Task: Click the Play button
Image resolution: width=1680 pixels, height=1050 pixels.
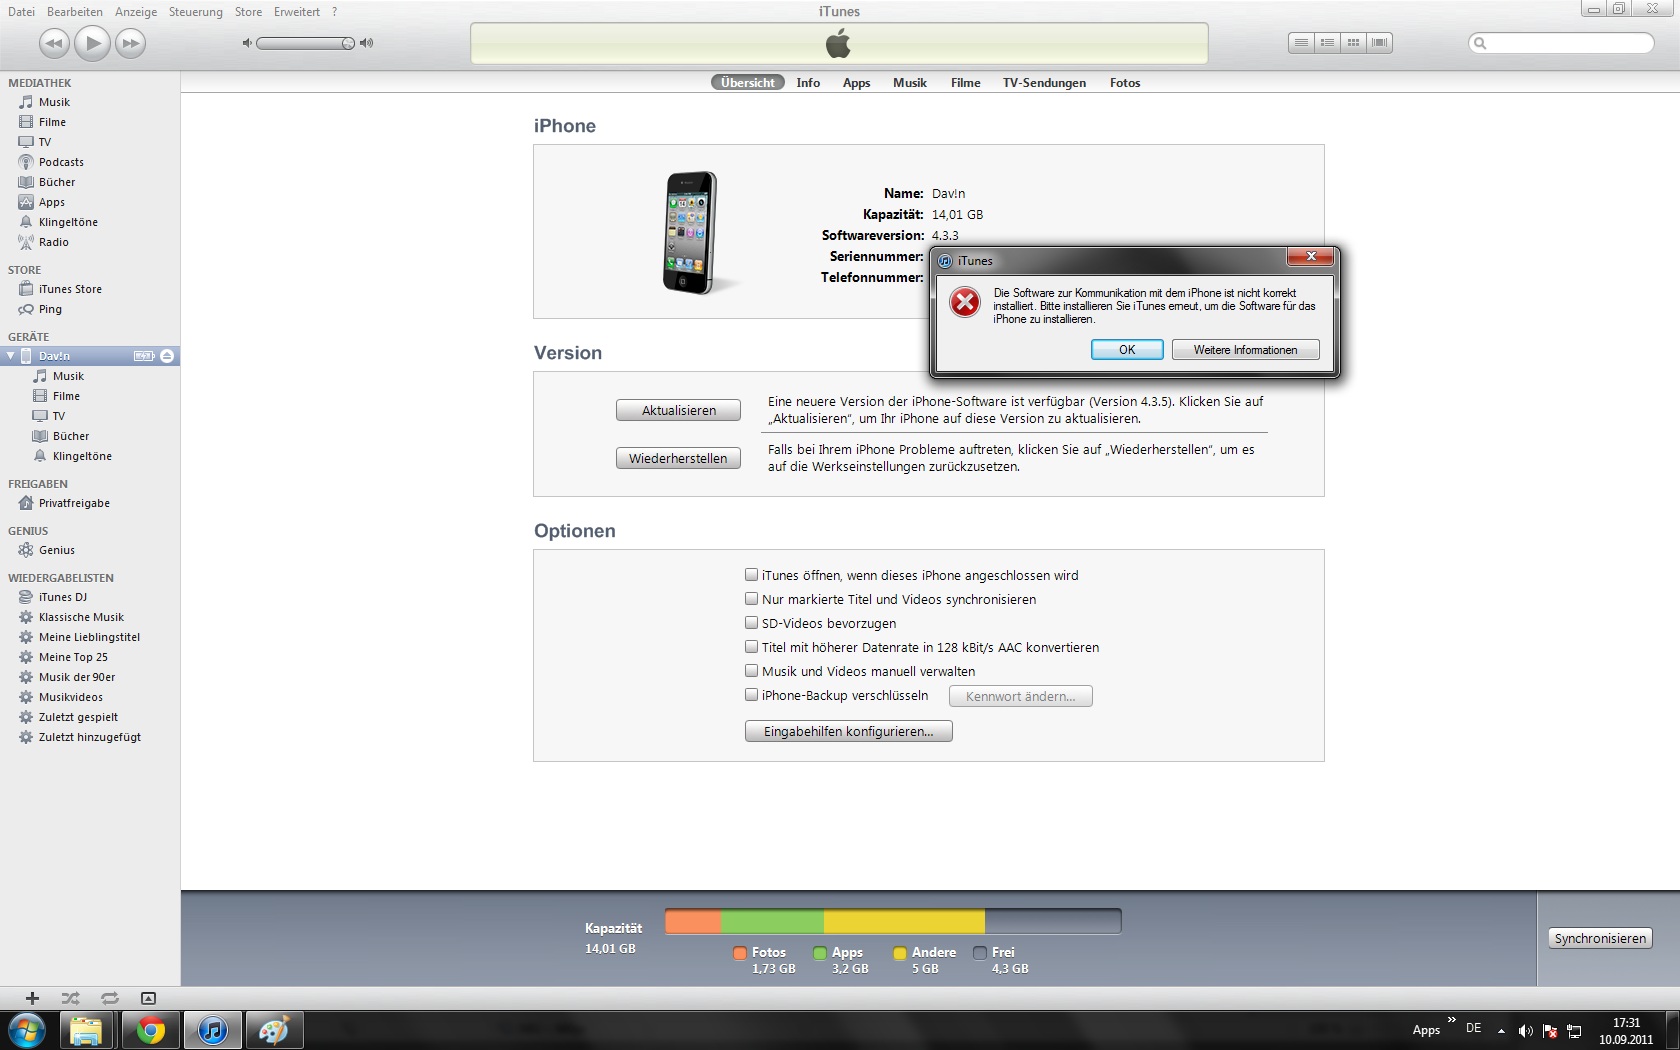Action: [92, 43]
